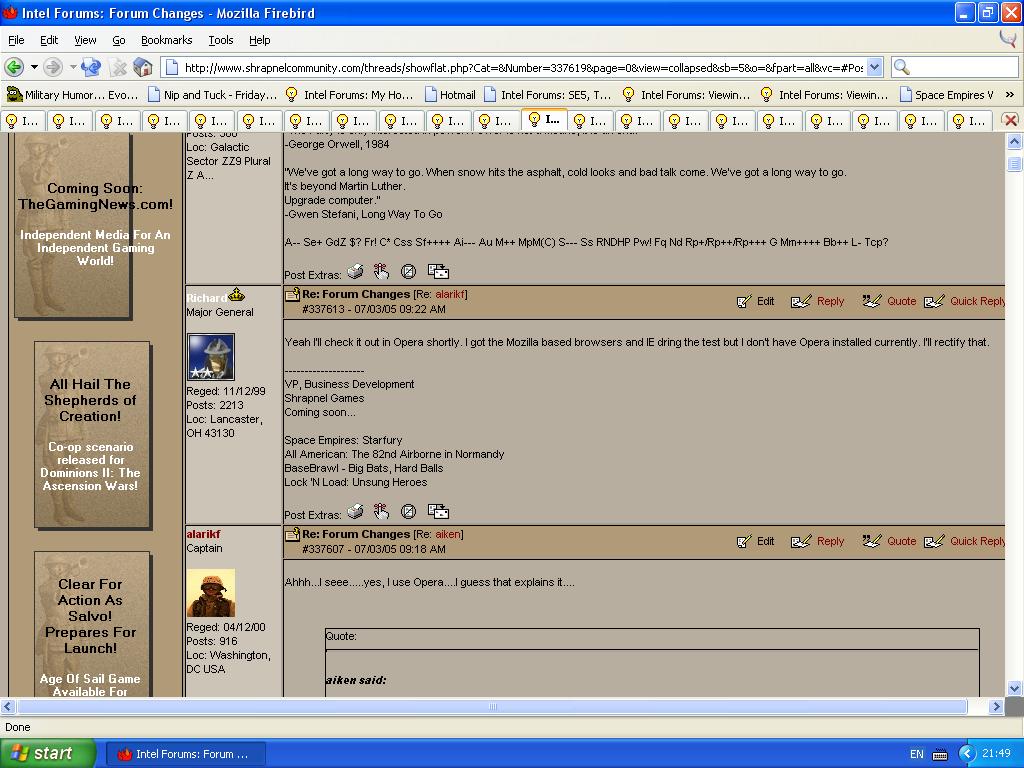Open the Tools menu
Screen dimensions: 1024x768
tap(220, 40)
